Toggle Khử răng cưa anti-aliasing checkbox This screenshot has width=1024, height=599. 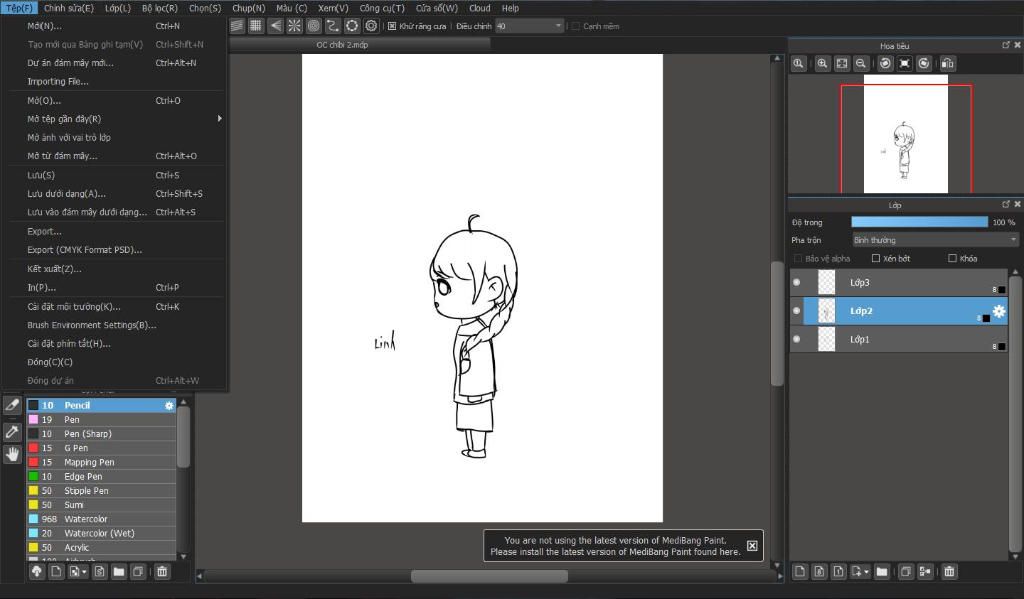[392, 26]
